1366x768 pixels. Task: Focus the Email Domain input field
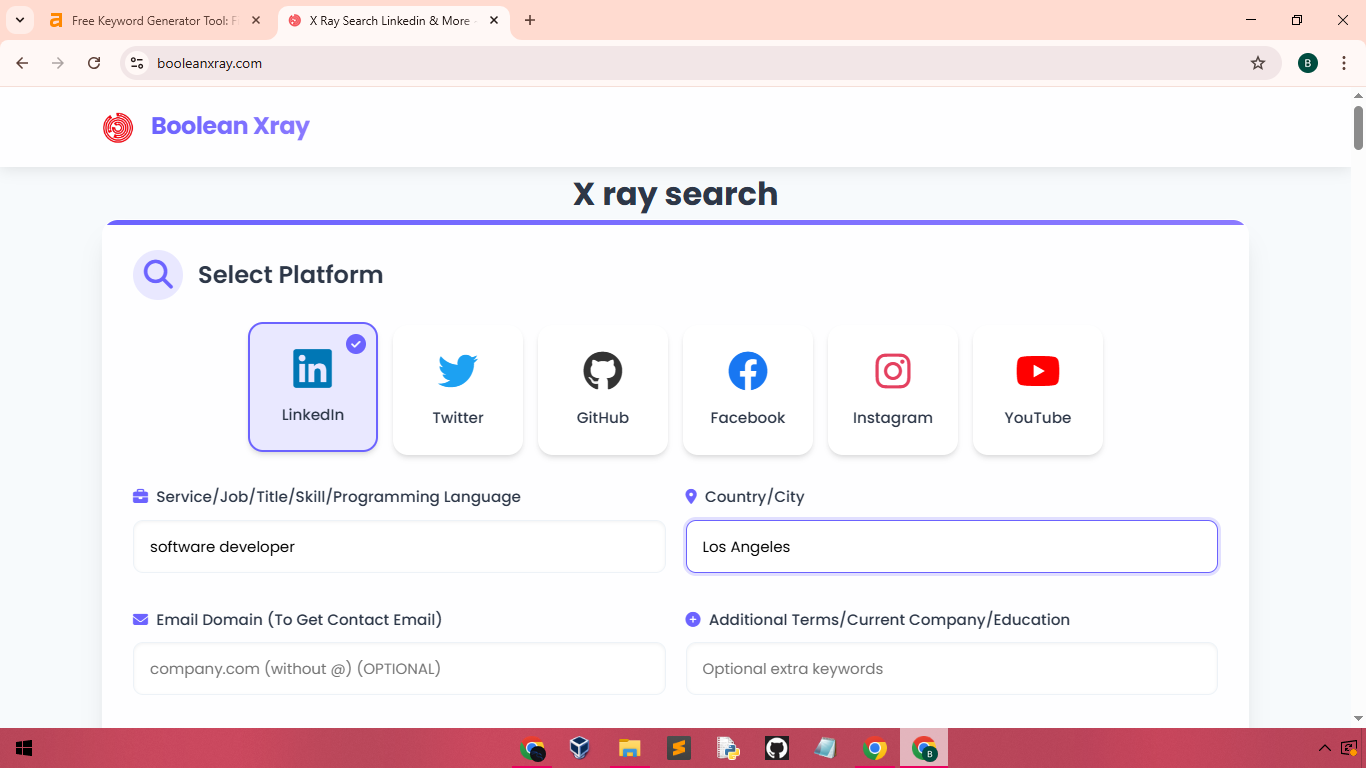399,668
